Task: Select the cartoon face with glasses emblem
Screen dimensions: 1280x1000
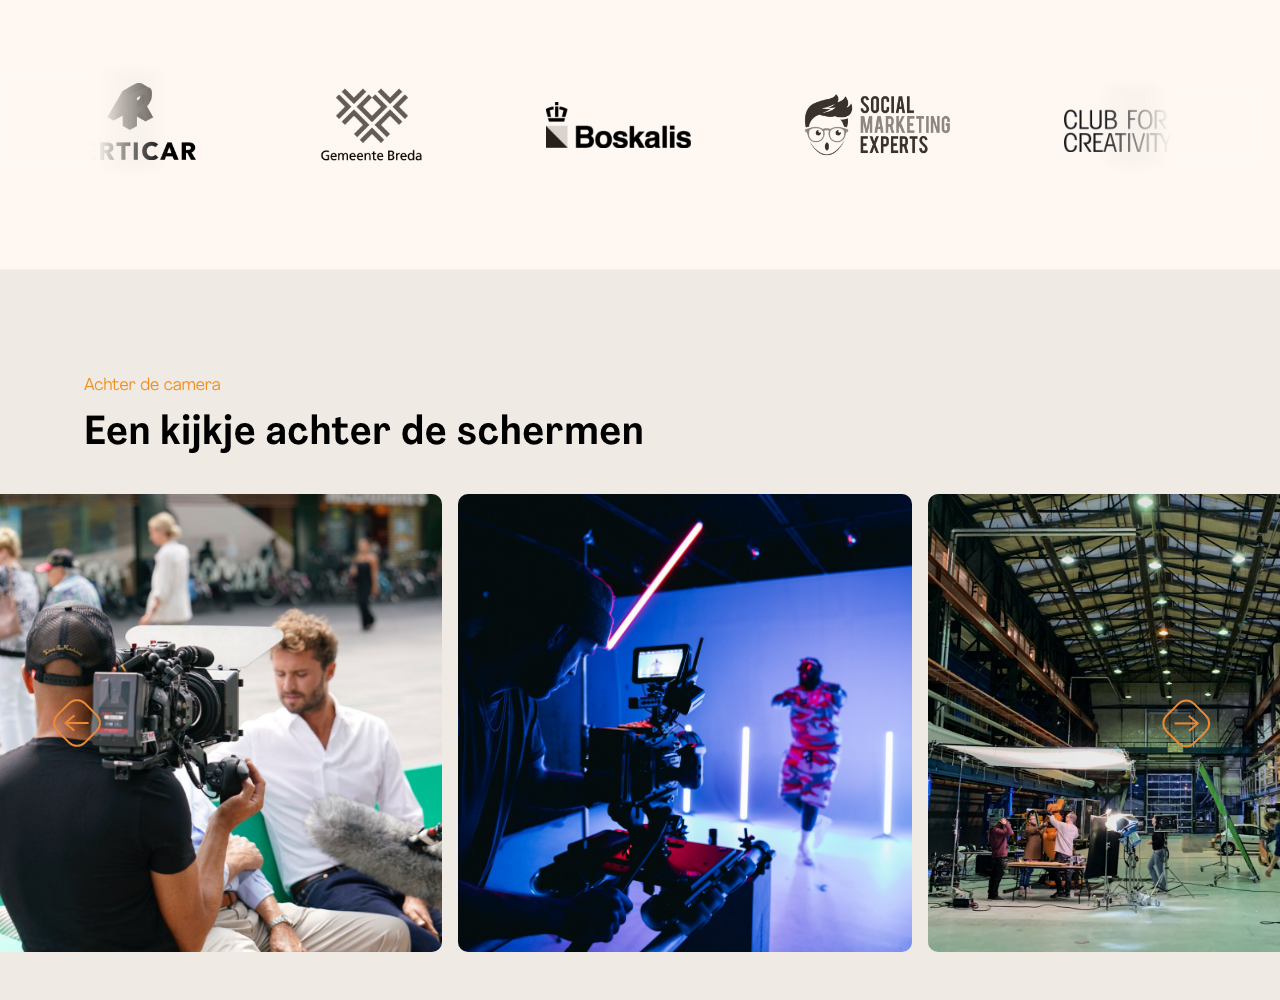Action: pyautogui.click(x=827, y=126)
